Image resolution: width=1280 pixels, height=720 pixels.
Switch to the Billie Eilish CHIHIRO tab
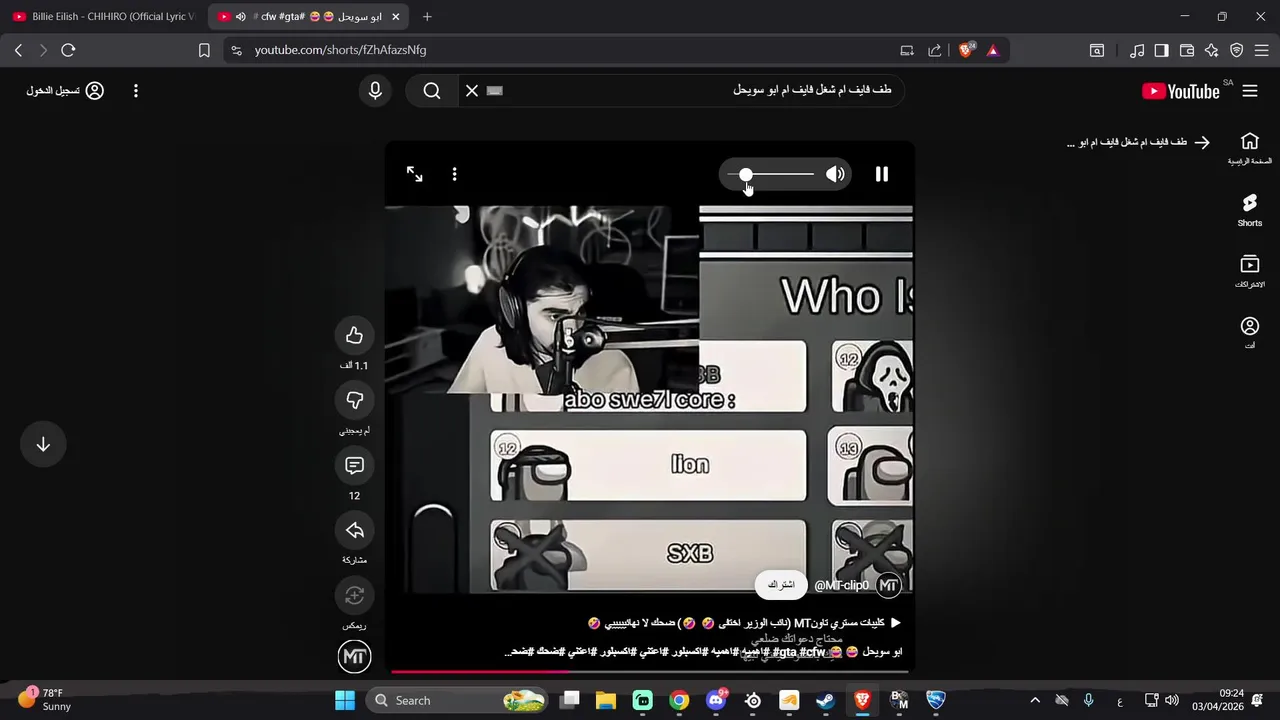tap(104, 17)
